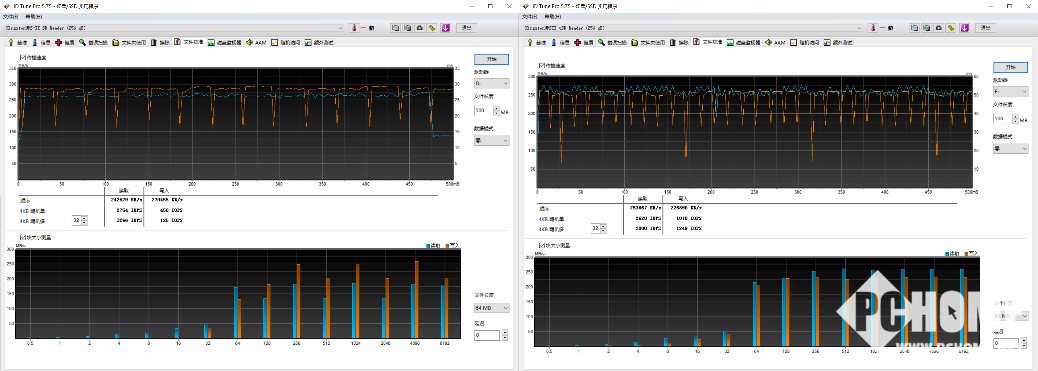This screenshot has height=371, width=1038.
Task: Open options tool icon in right window
Action: [950, 28]
